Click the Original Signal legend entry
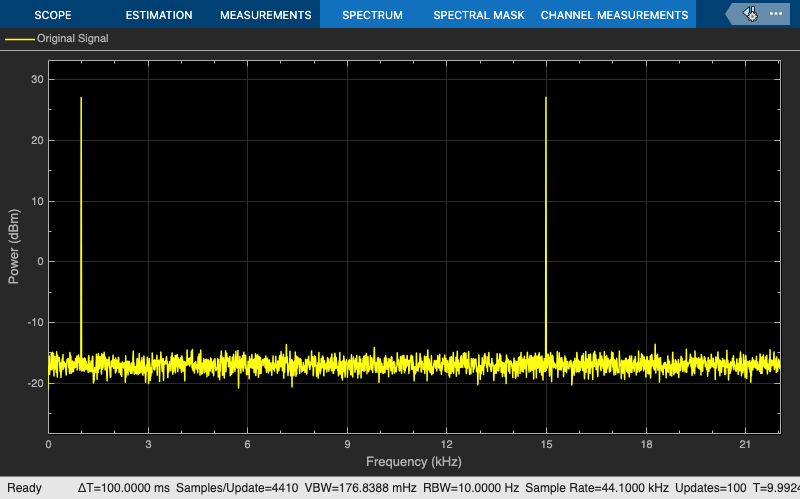800x499 pixels. pos(72,38)
